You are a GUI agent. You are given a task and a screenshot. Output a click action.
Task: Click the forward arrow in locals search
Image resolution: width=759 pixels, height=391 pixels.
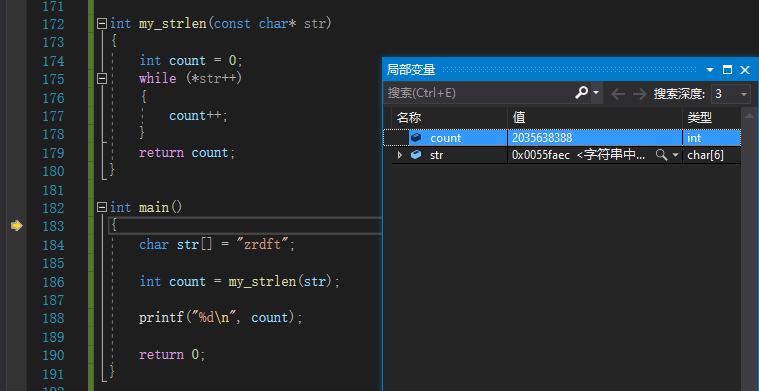(639, 94)
